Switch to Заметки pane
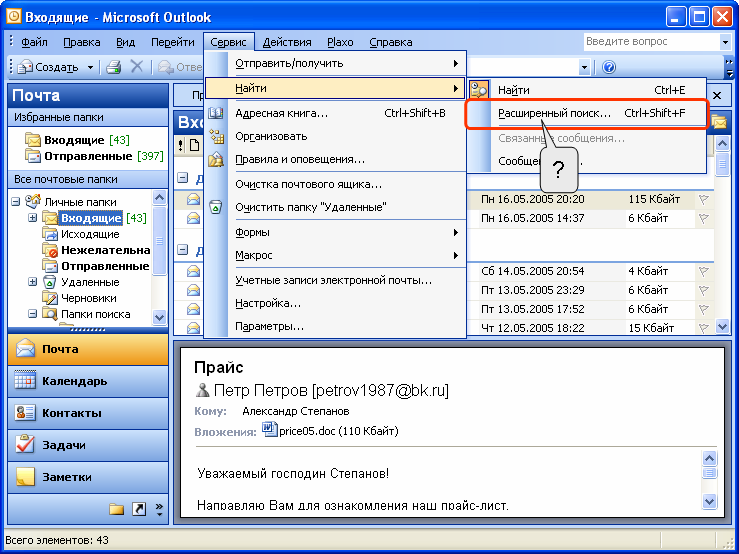This screenshot has width=739, height=554. click(x=88, y=477)
